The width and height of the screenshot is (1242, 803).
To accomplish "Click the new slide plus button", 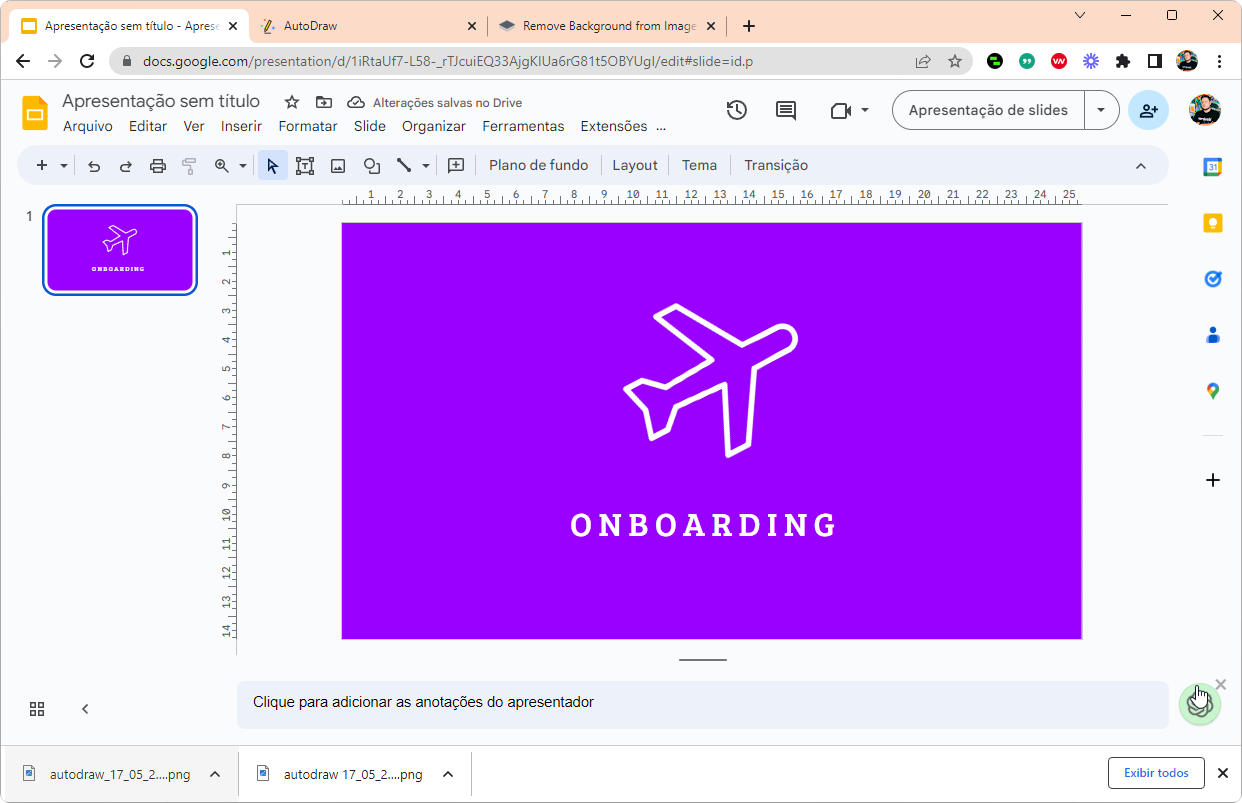I will coord(41,166).
